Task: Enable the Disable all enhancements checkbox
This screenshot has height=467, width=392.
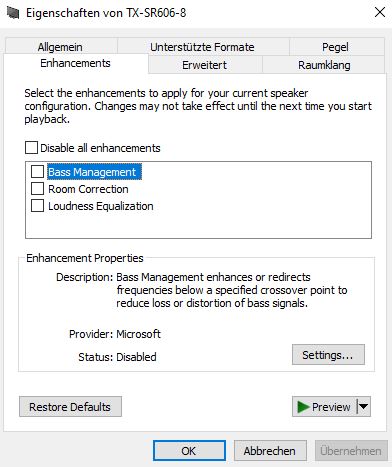Action: coord(31,147)
